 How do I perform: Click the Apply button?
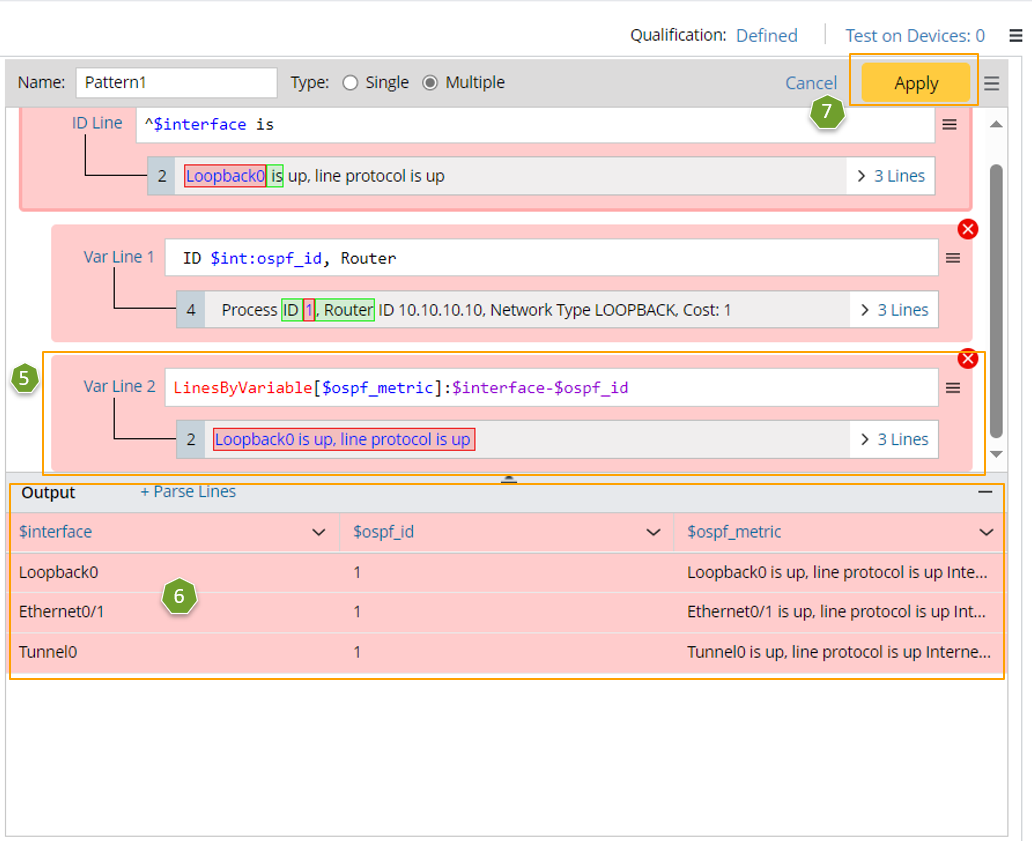[915, 84]
